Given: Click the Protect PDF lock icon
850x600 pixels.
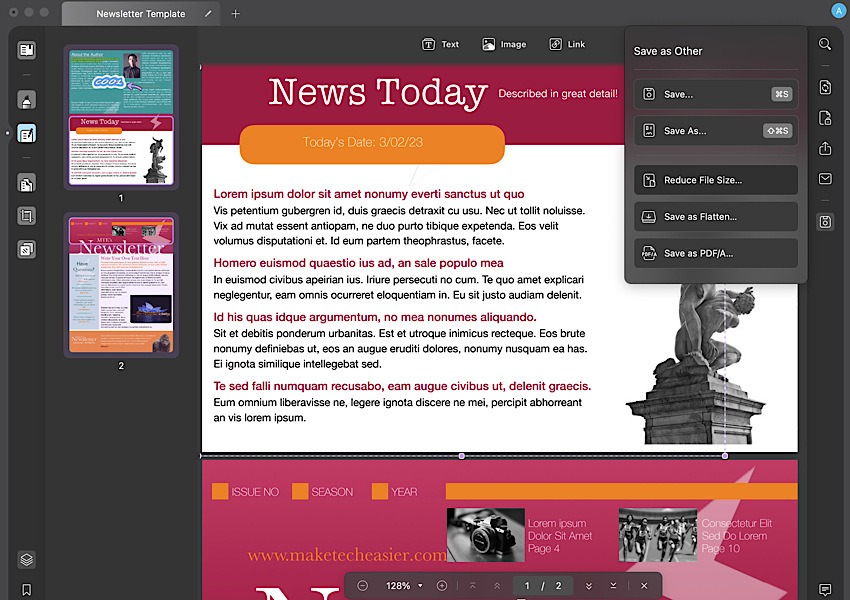Looking at the screenshot, I should pyautogui.click(x=825, y=118).
